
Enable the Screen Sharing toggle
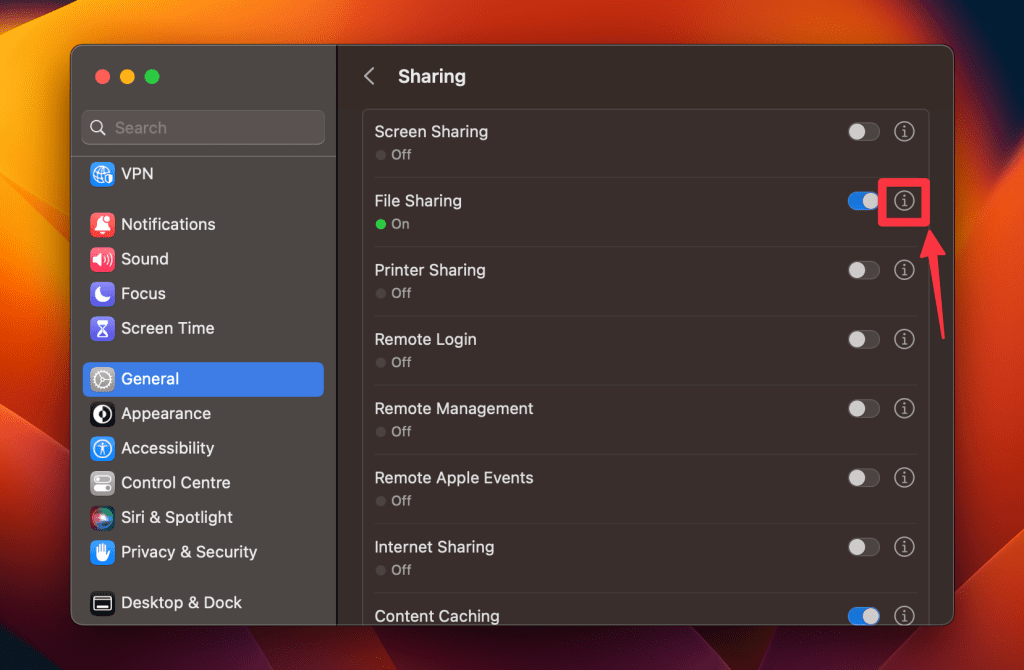(x=863, y=132)
